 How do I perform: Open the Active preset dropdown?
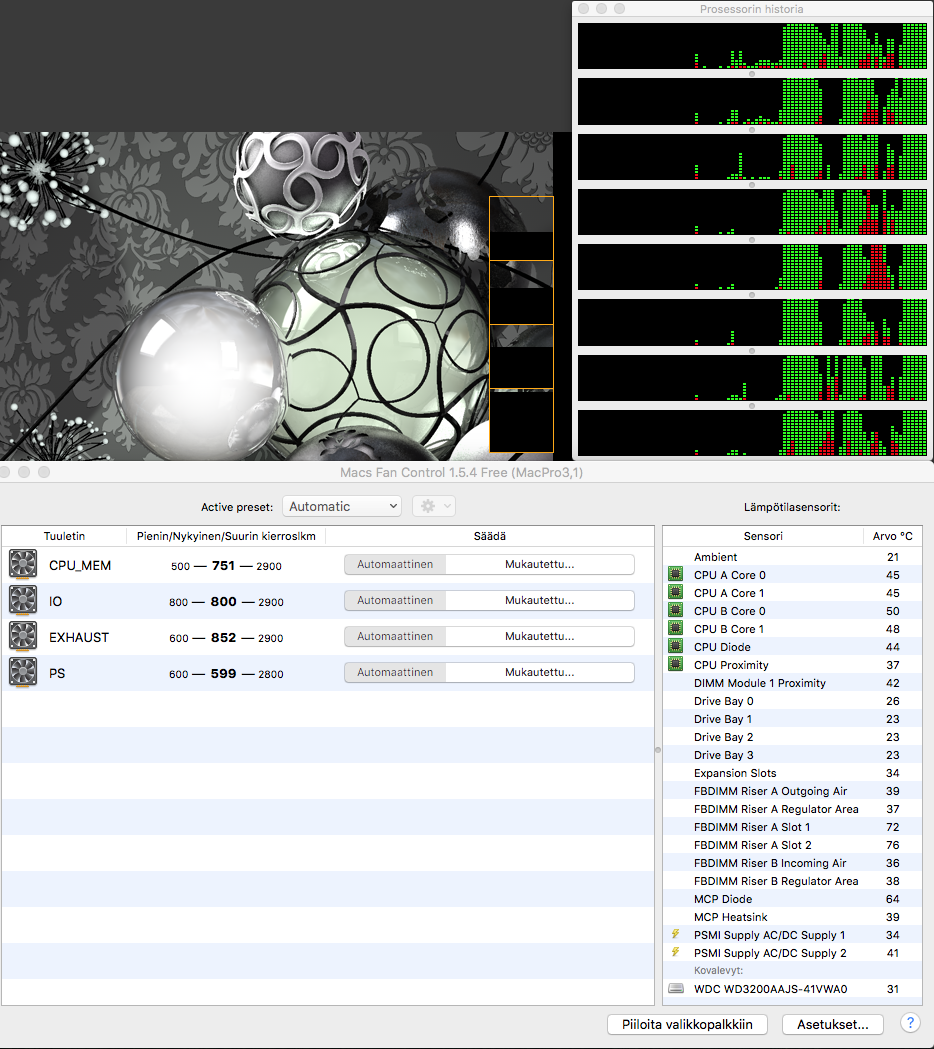(x=341, y=506)
